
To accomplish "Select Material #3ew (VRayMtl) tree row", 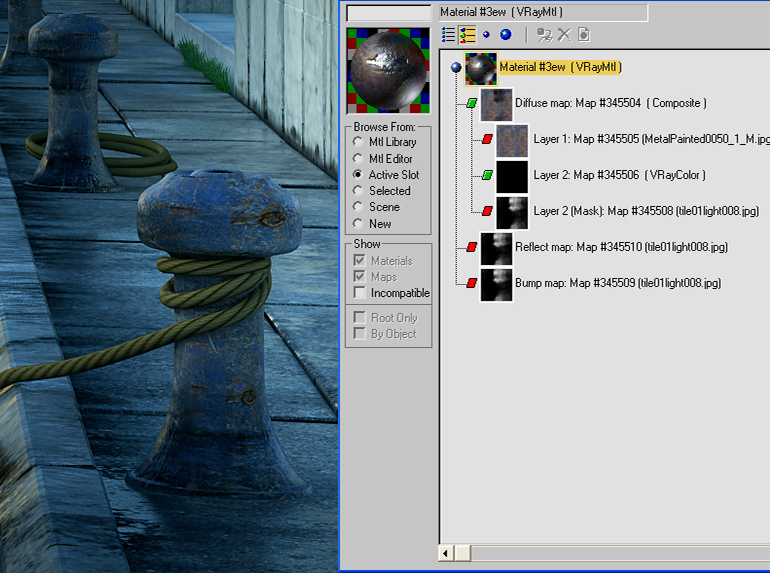I will [560, 67].
